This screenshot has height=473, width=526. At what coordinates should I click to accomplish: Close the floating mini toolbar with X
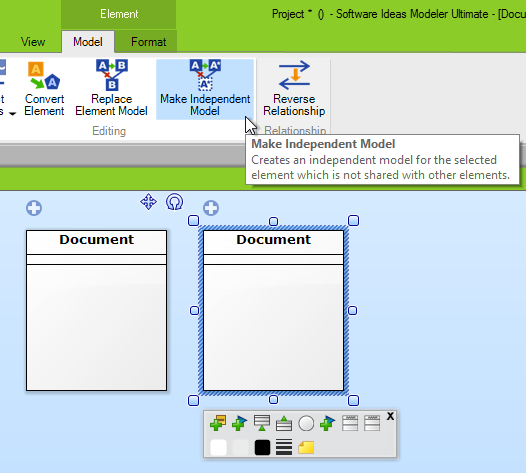tap(390, 416)
